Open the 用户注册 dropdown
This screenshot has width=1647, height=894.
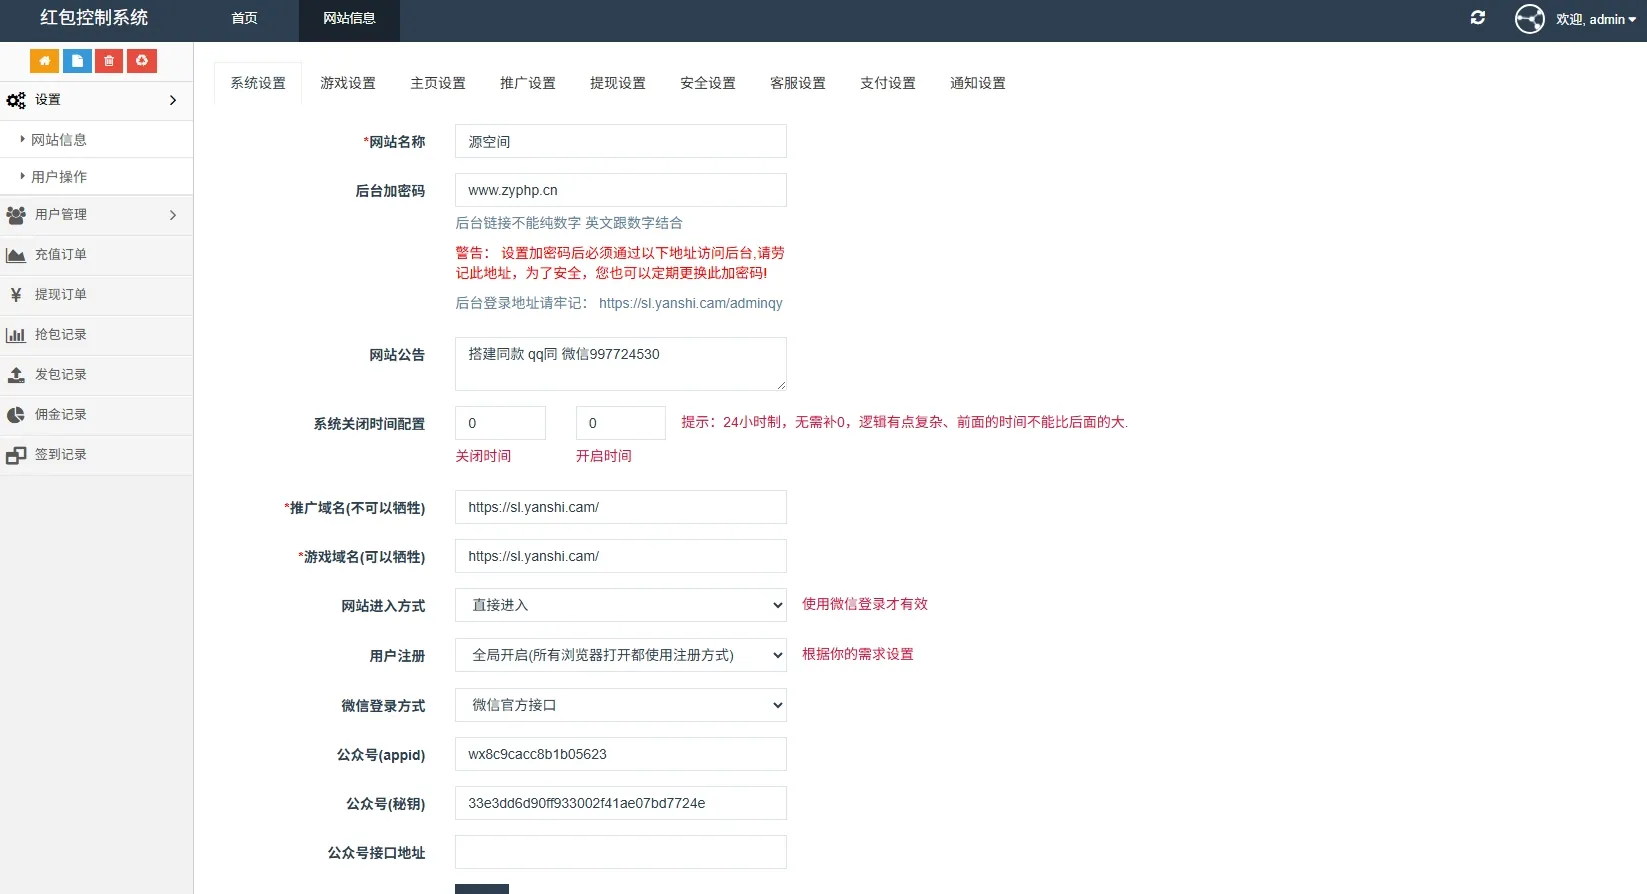(621, 655)
